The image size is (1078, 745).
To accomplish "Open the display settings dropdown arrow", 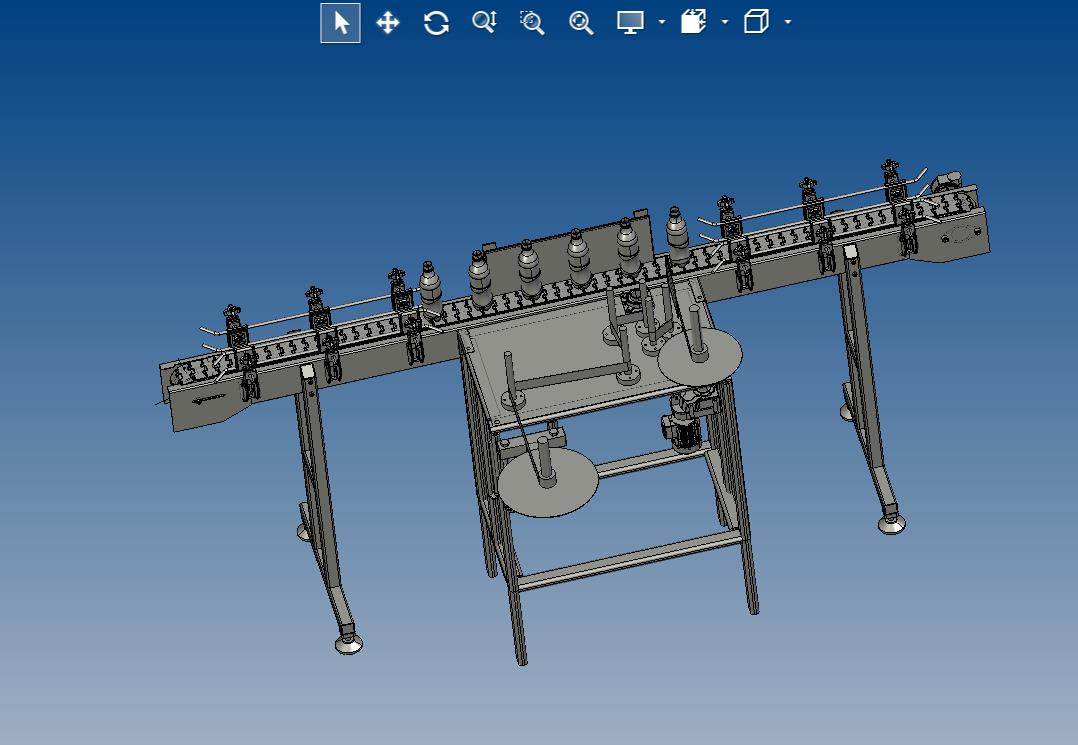I will [x=661, y=22].
